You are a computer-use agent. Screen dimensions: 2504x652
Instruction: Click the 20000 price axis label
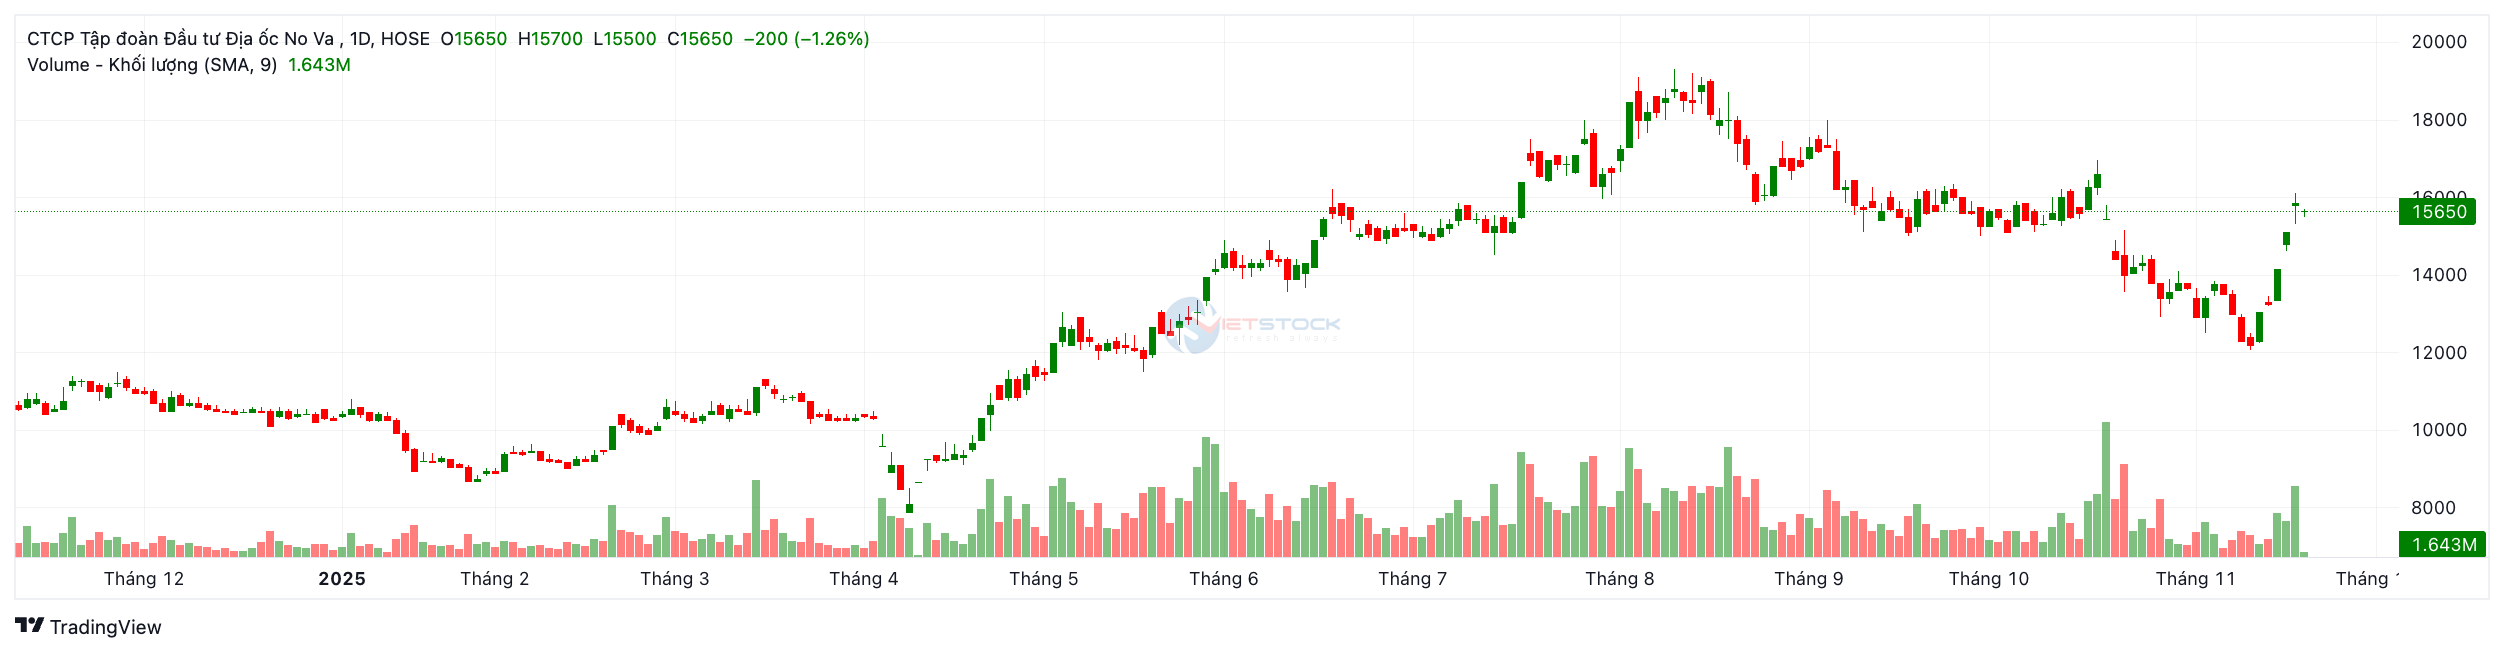click(2439, 42)
